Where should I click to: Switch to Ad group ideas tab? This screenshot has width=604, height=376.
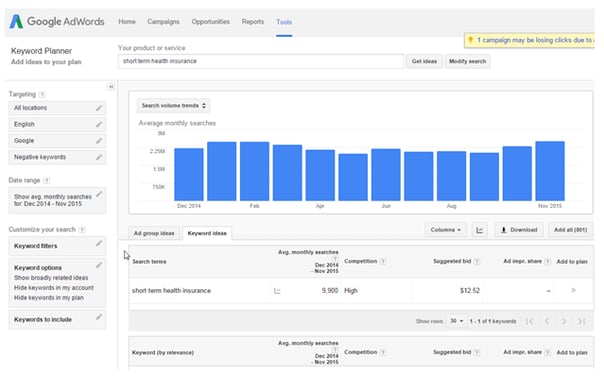[154, 233]
